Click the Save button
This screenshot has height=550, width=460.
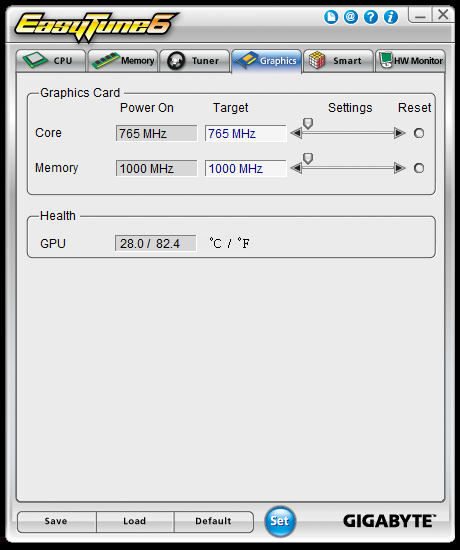pyautogui.click(x=56, y=521)
